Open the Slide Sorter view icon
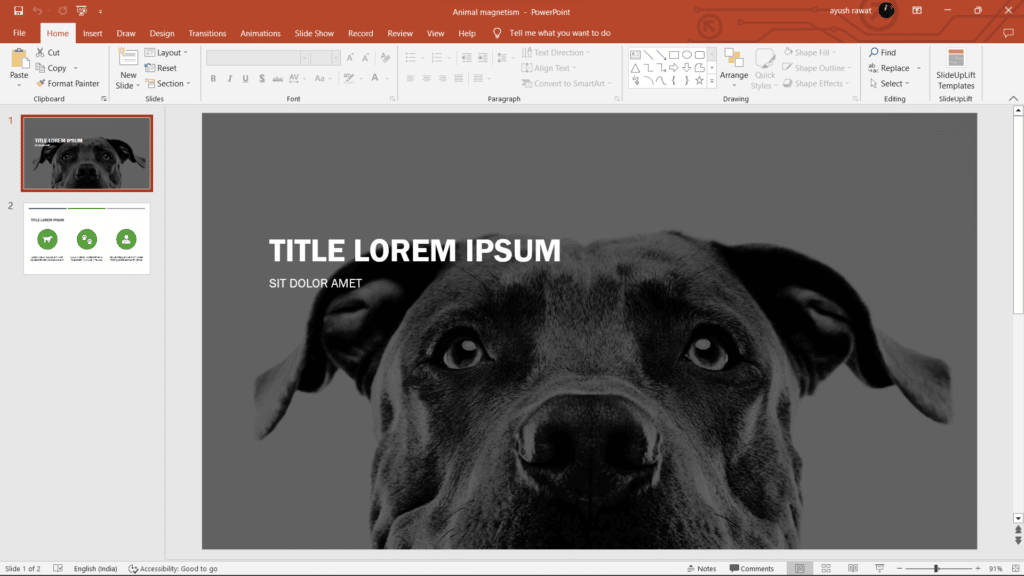This screenshot has width=1024, height=576. pos(826,567)
